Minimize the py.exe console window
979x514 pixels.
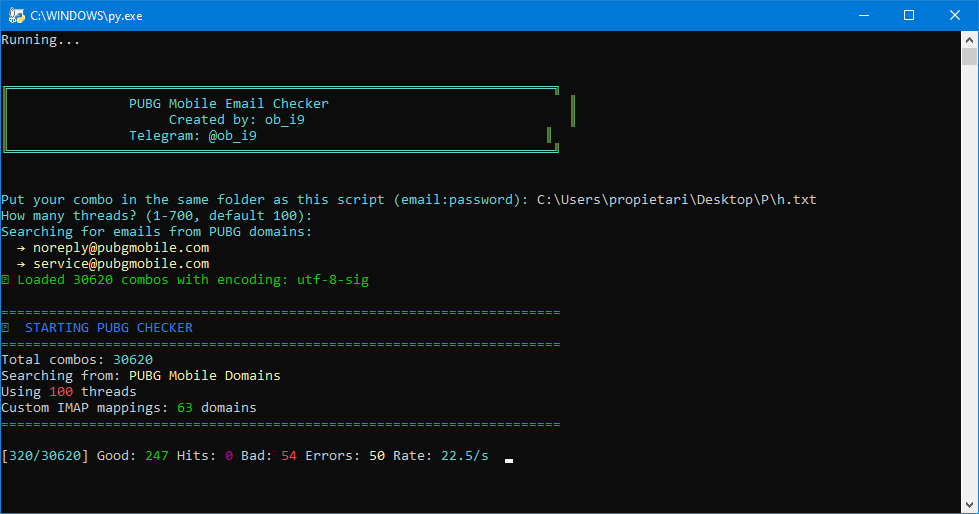[x=864, y=16]
